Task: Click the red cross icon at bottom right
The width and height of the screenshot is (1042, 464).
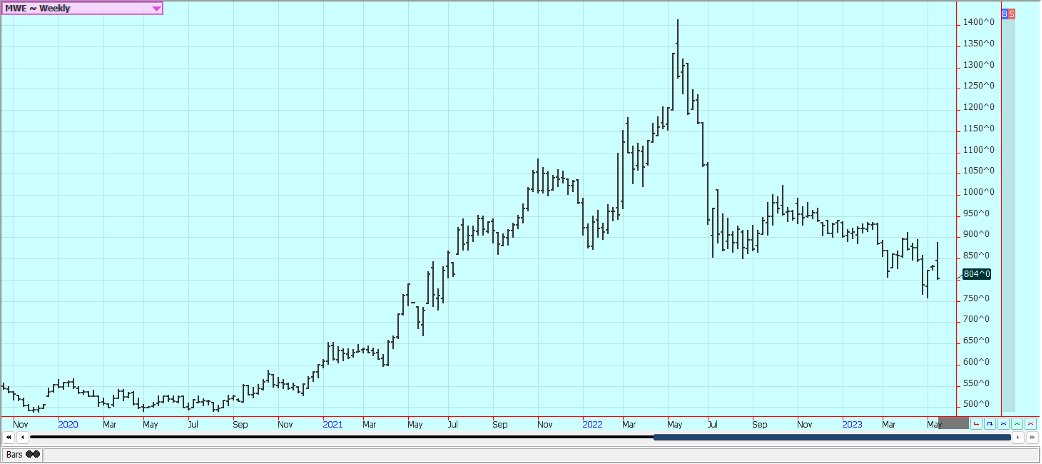Action: (1029, 424)
